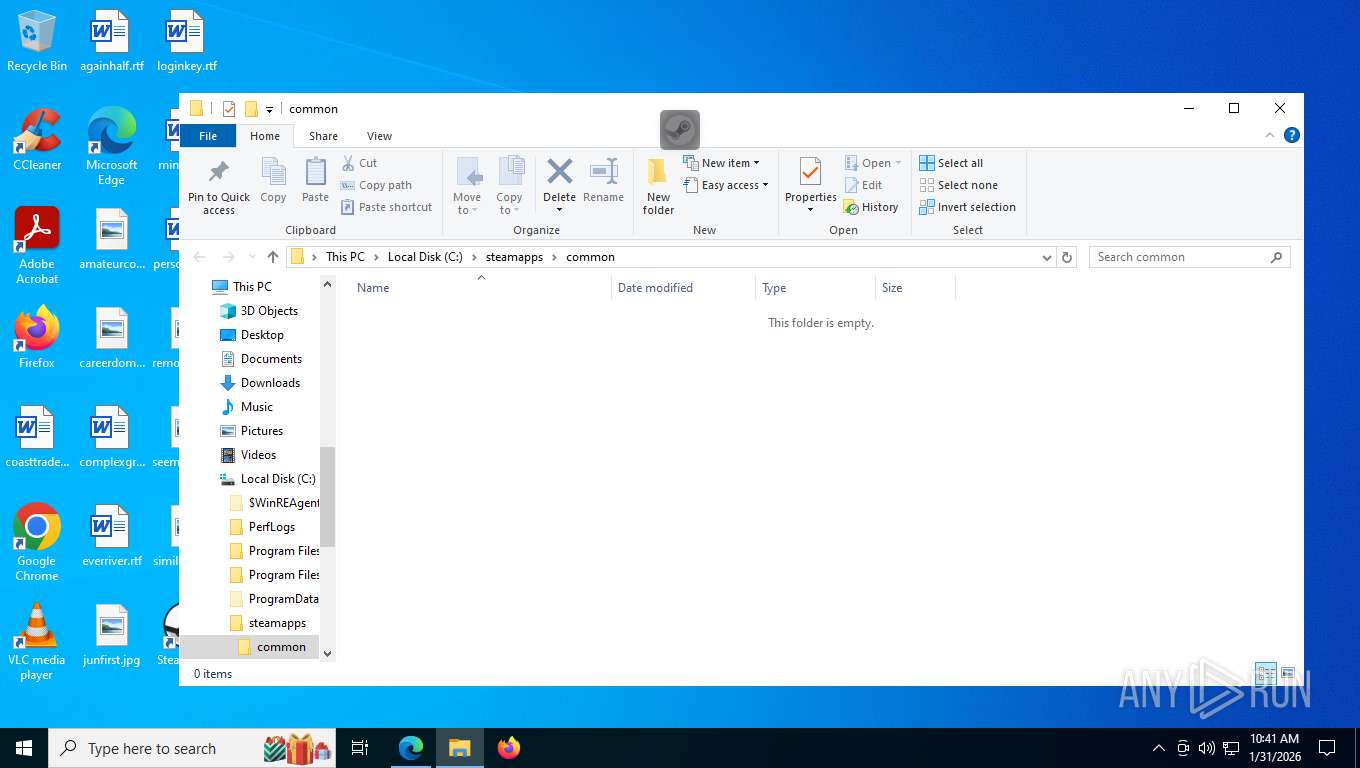
Task: Click New folder icon in title bar toolbar
Action: point(251,109)
